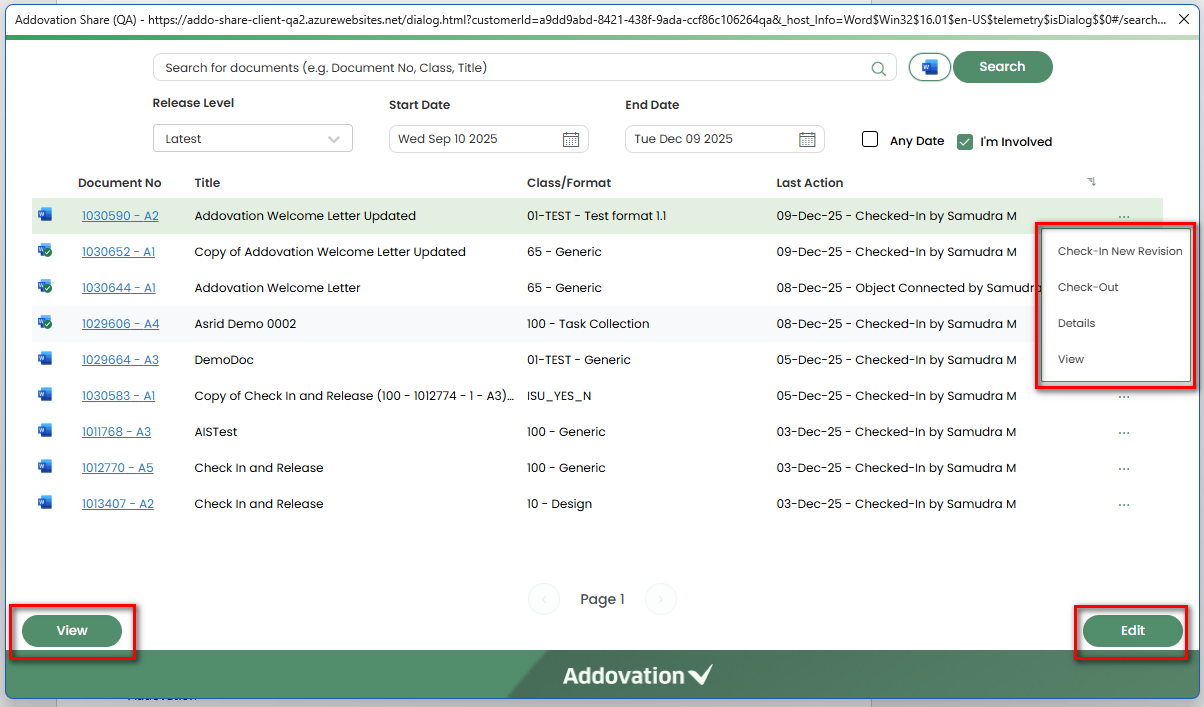Image resolution: width=1204 pixels, height=707 pixels.
Task: Select Check-In New Revision from context menu
Action: click(1119, 252)
